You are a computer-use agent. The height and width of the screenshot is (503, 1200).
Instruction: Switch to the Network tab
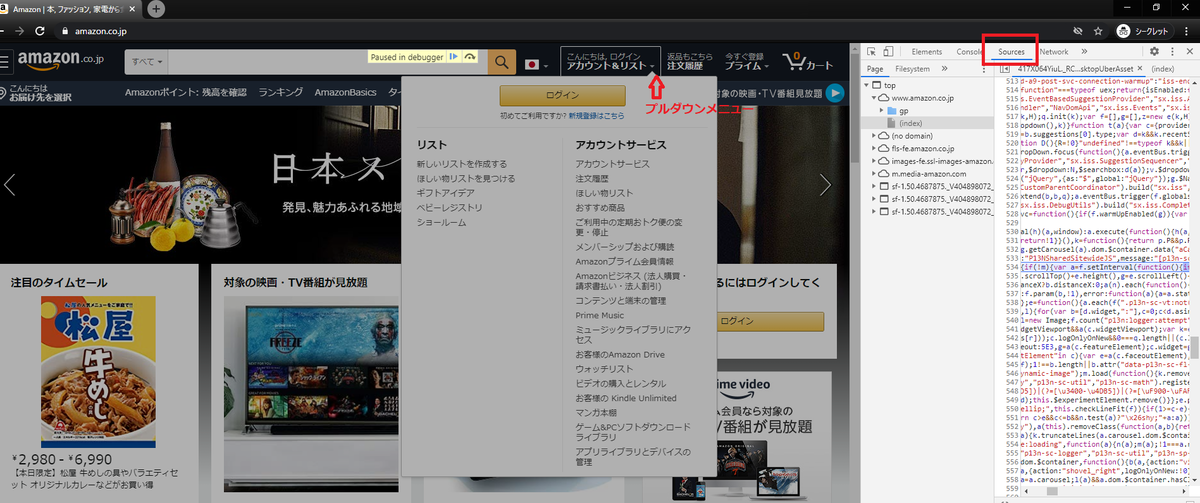1053,51
